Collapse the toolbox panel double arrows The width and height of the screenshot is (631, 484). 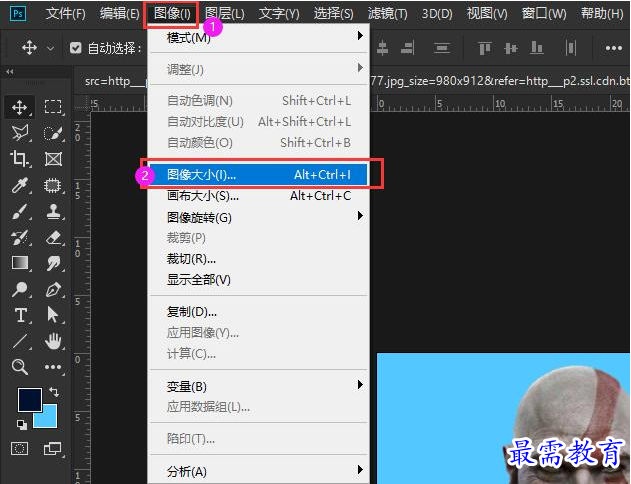10,72
